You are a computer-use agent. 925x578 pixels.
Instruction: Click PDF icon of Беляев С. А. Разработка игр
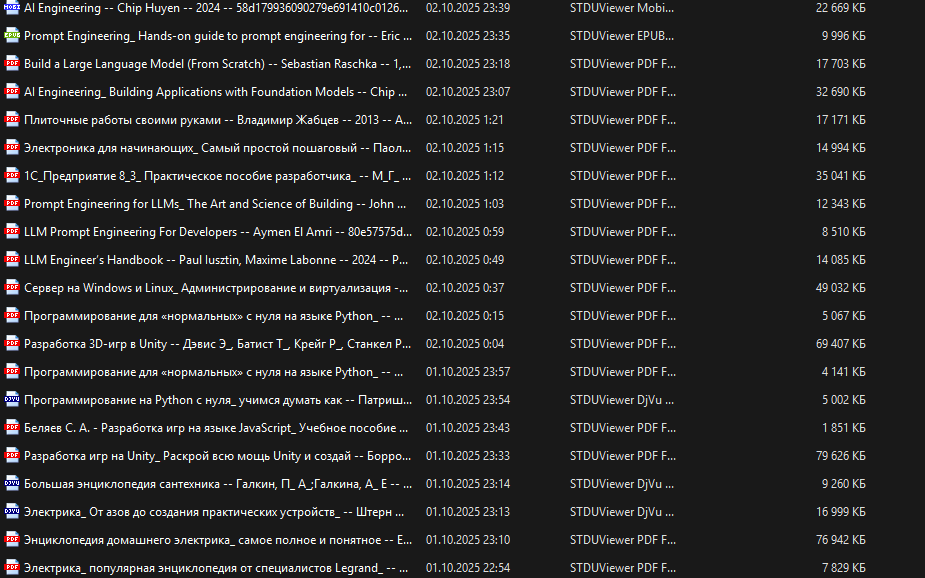[12, 428]
